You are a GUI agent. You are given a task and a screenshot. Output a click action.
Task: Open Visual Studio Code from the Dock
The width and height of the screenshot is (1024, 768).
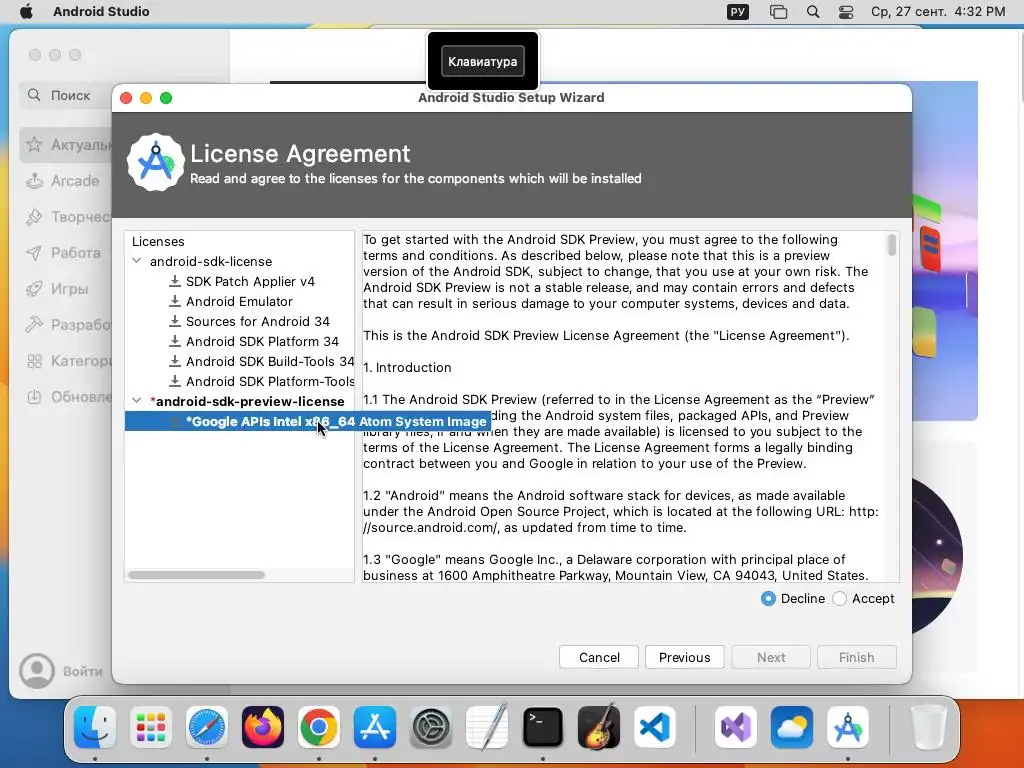(655, 727)
